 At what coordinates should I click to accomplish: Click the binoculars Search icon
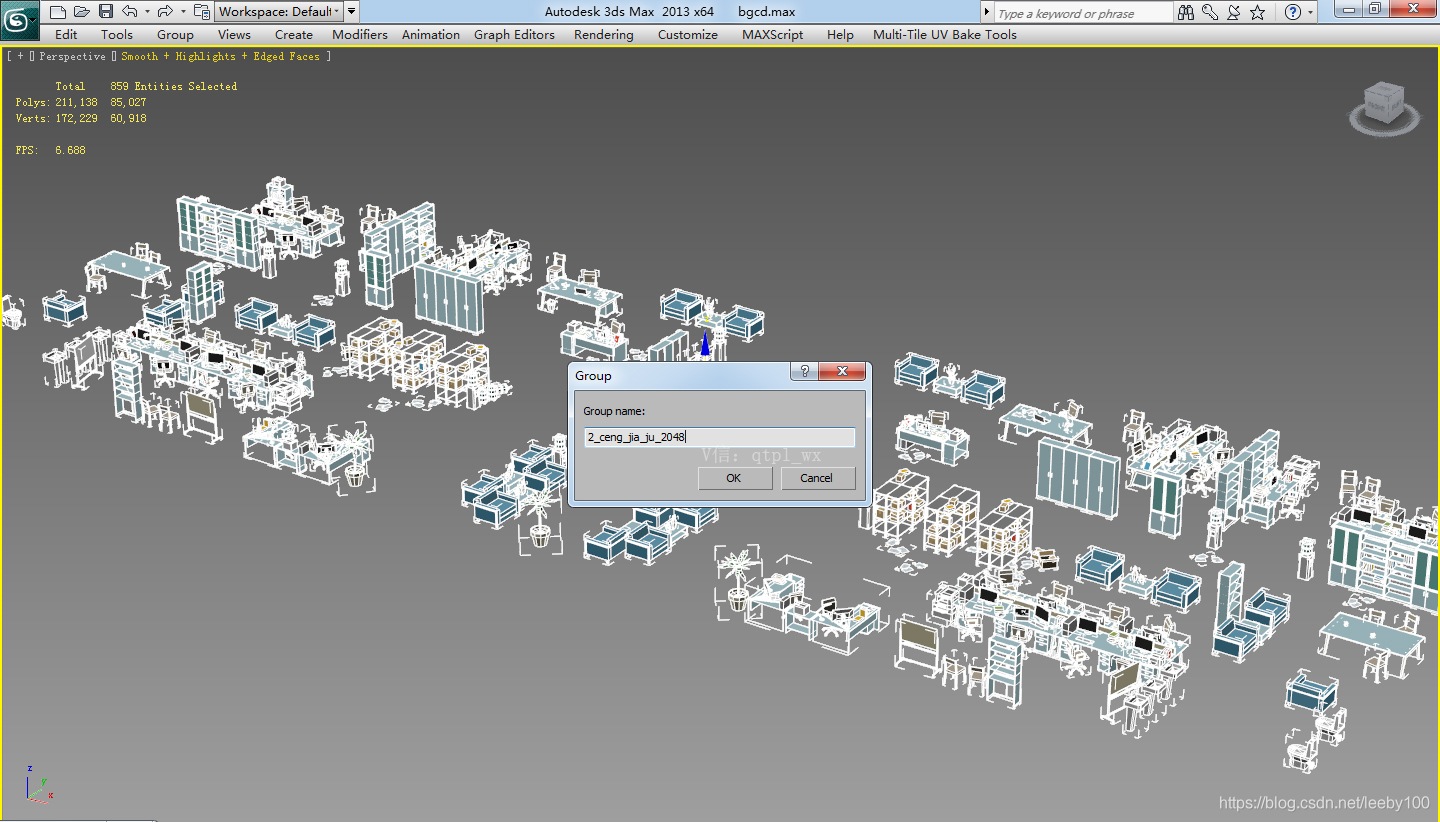click(1186, 13)
